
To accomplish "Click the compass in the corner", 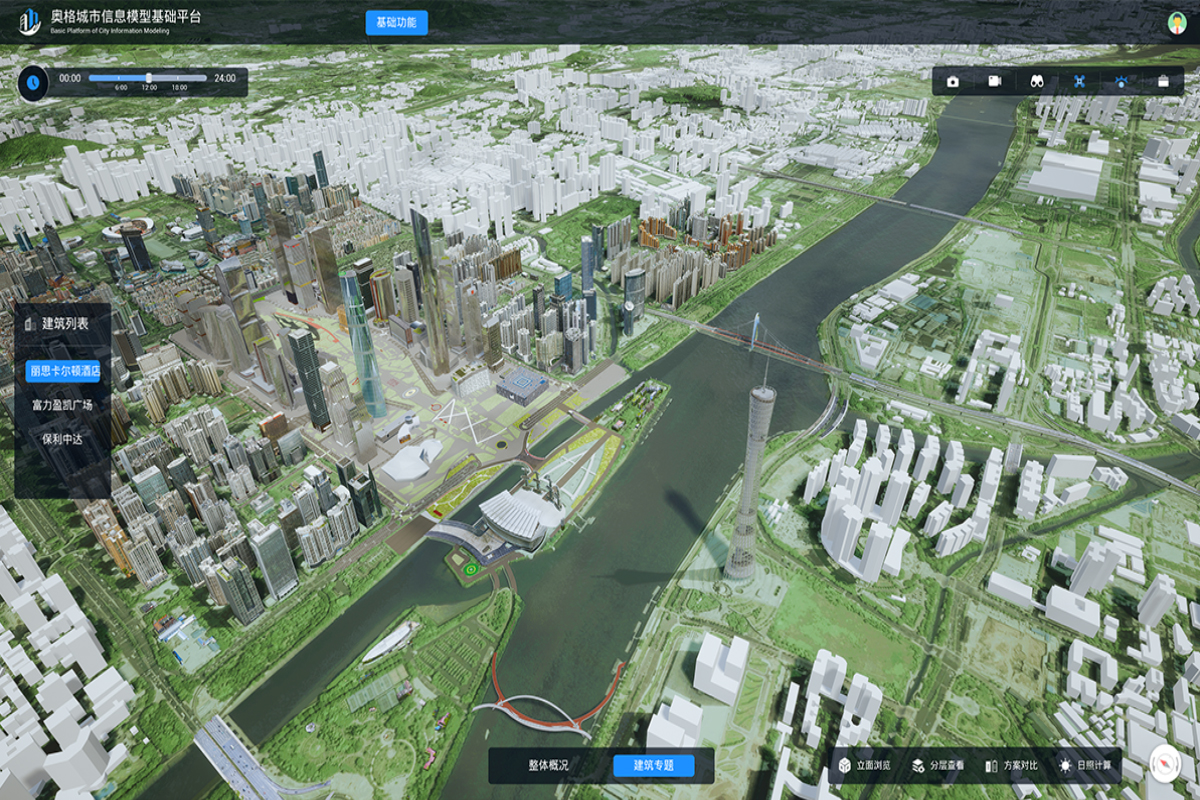I will tap(1165, 763).
